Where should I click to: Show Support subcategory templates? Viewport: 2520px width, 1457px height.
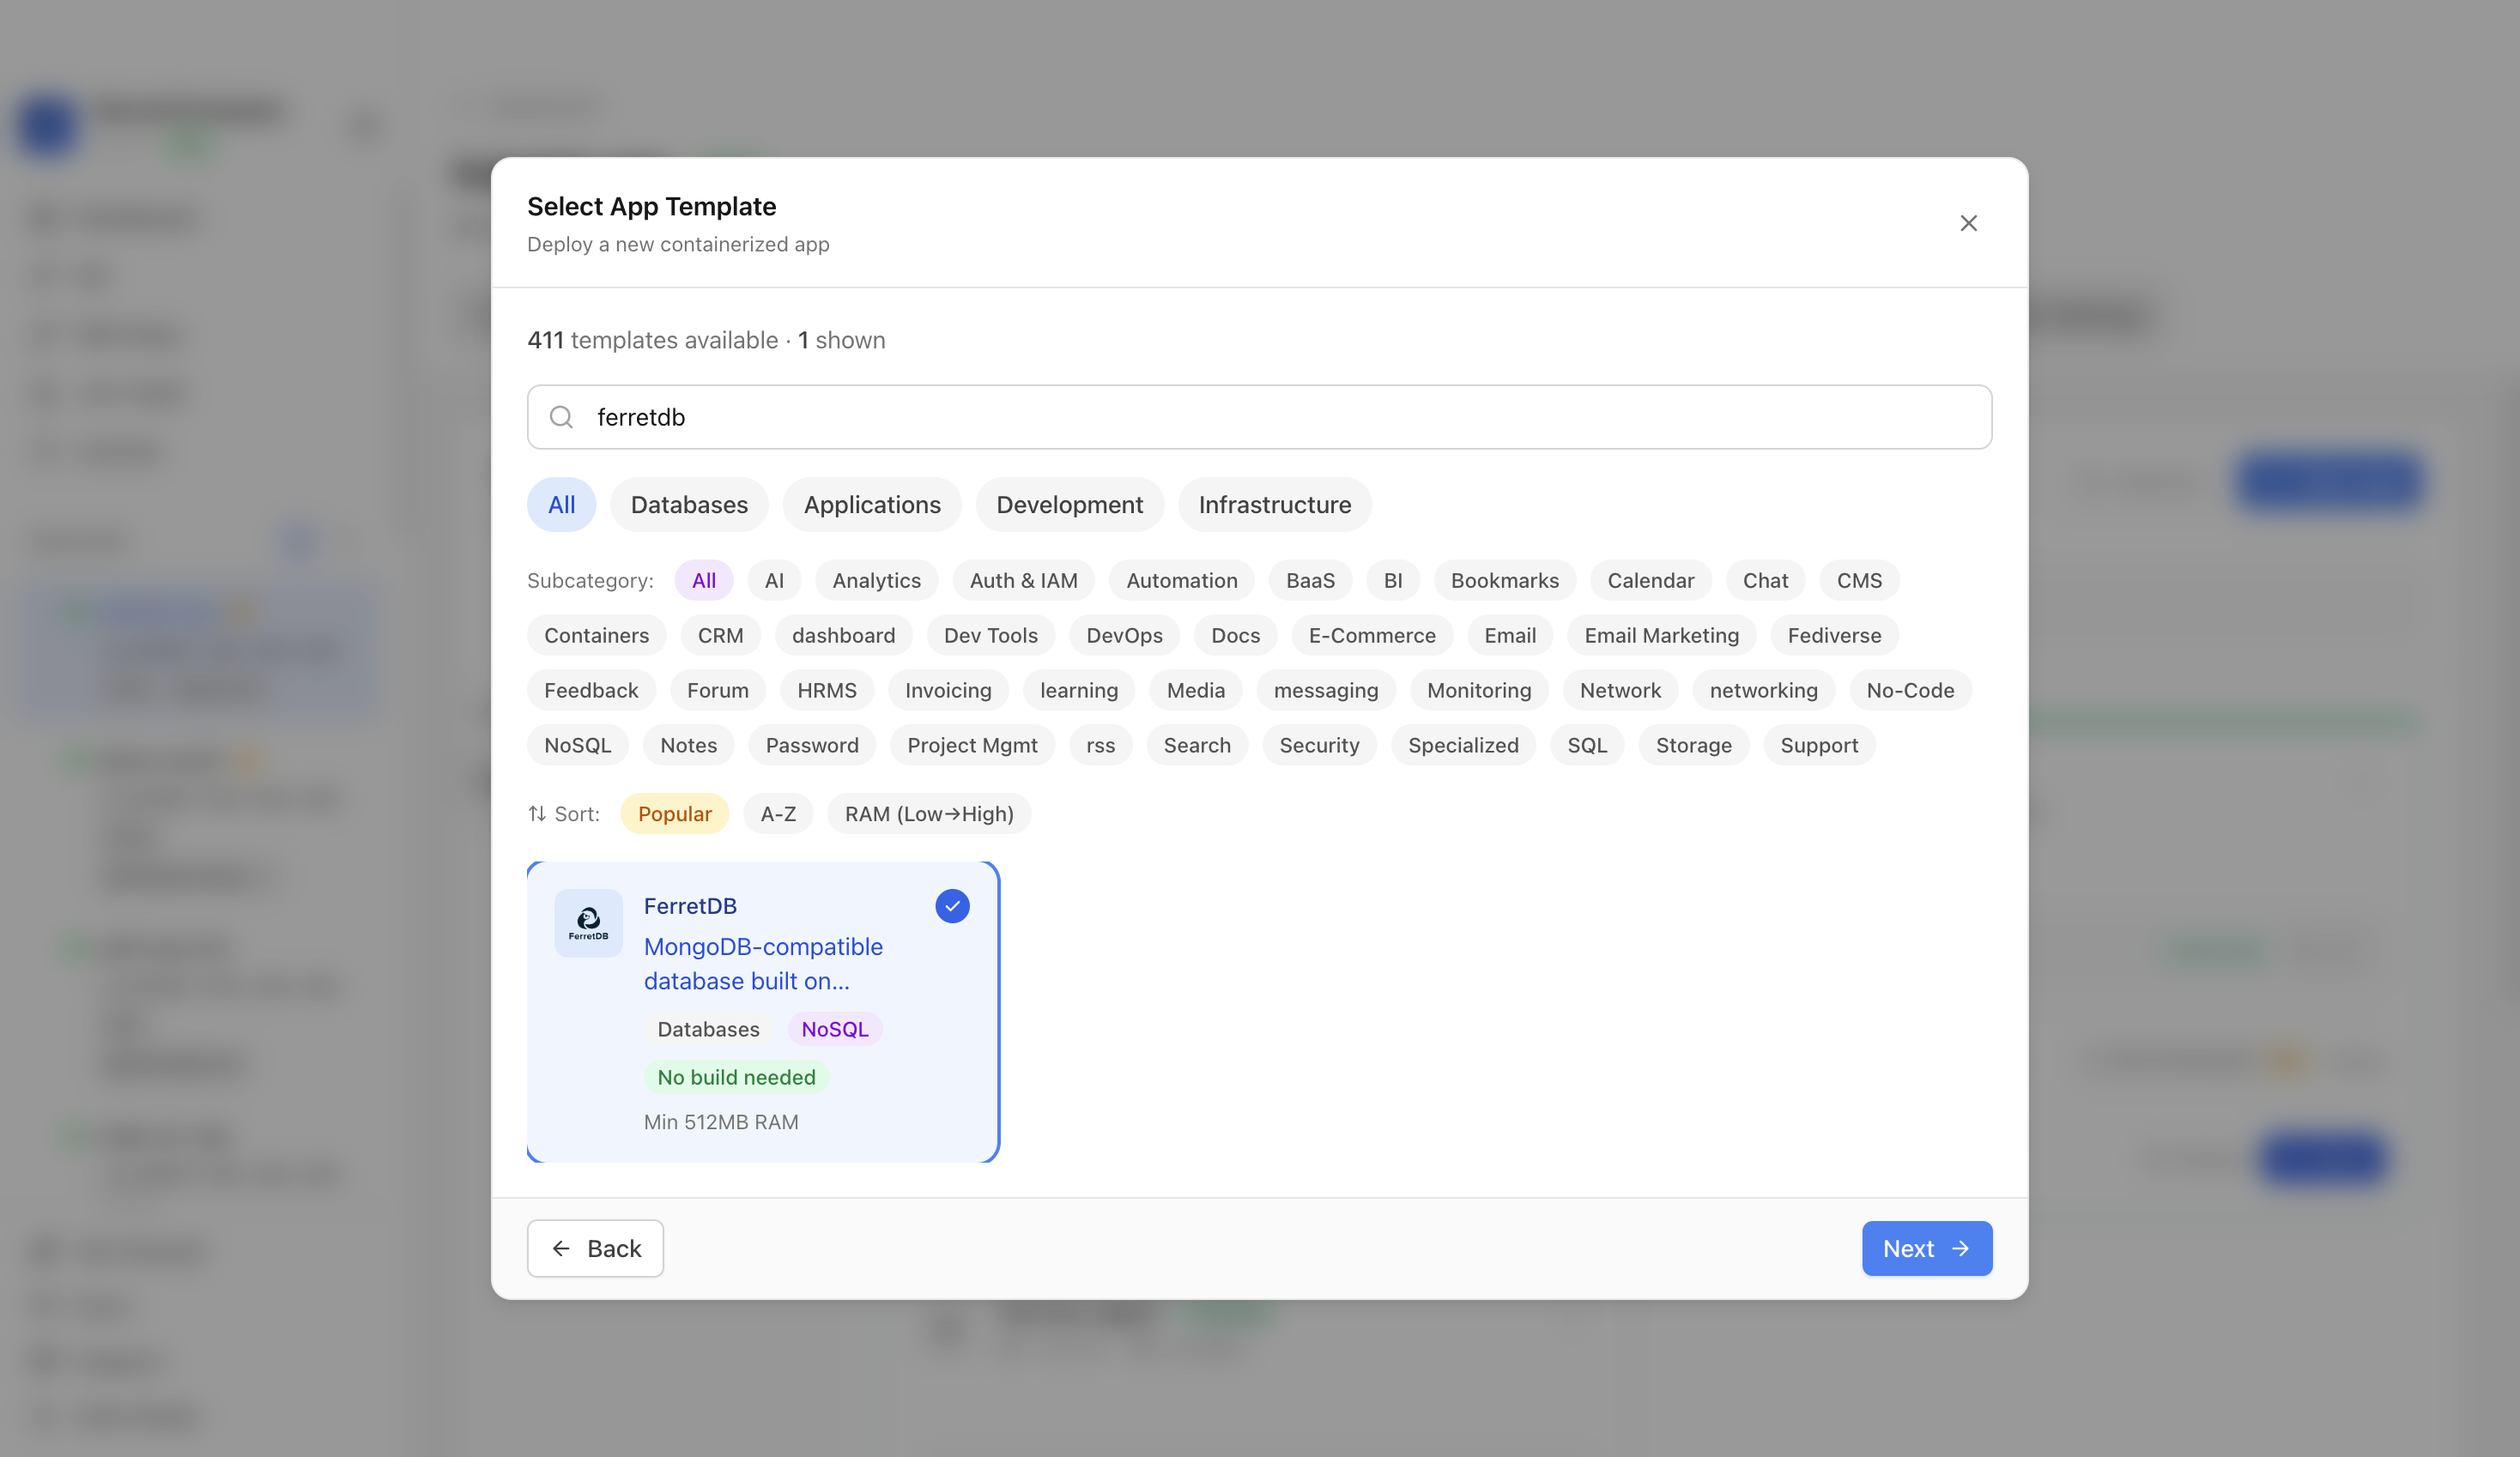click(1819, 746)
